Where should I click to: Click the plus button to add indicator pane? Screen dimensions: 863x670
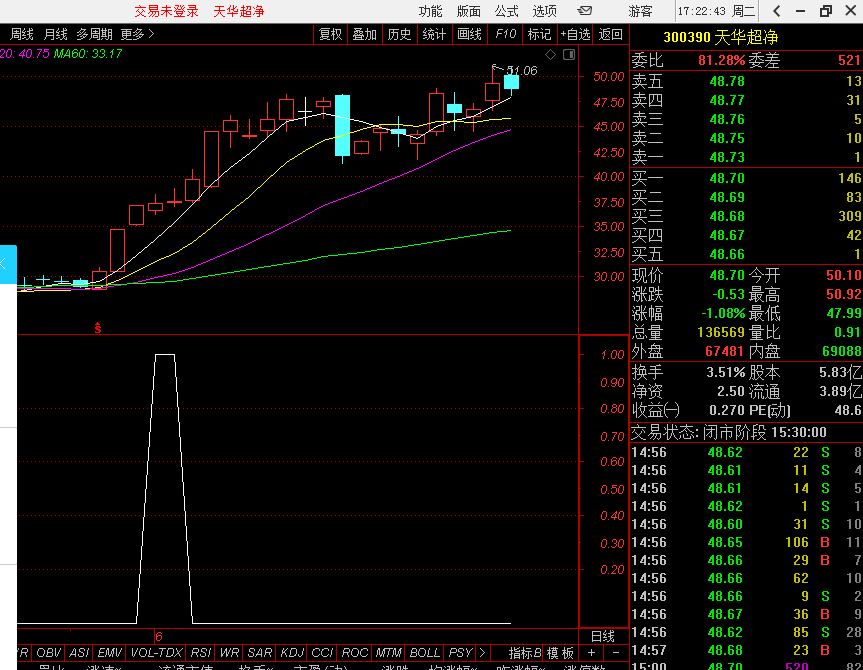click(x=591, y=653)
